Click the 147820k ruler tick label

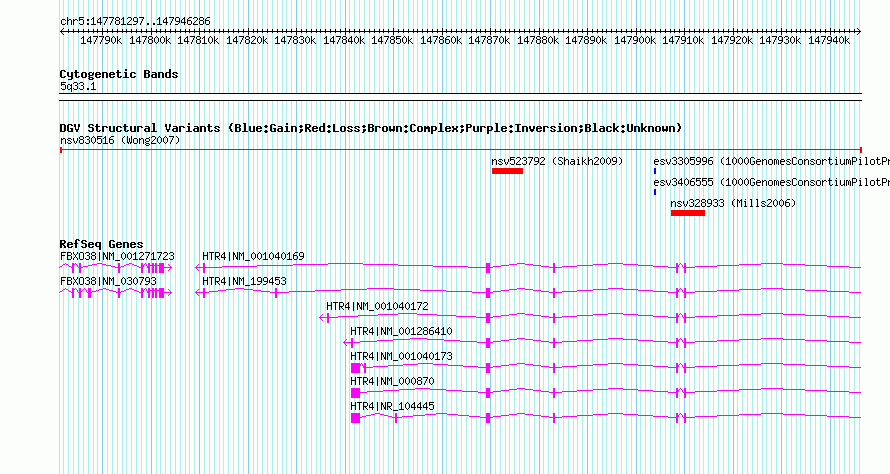click(247, 40)
